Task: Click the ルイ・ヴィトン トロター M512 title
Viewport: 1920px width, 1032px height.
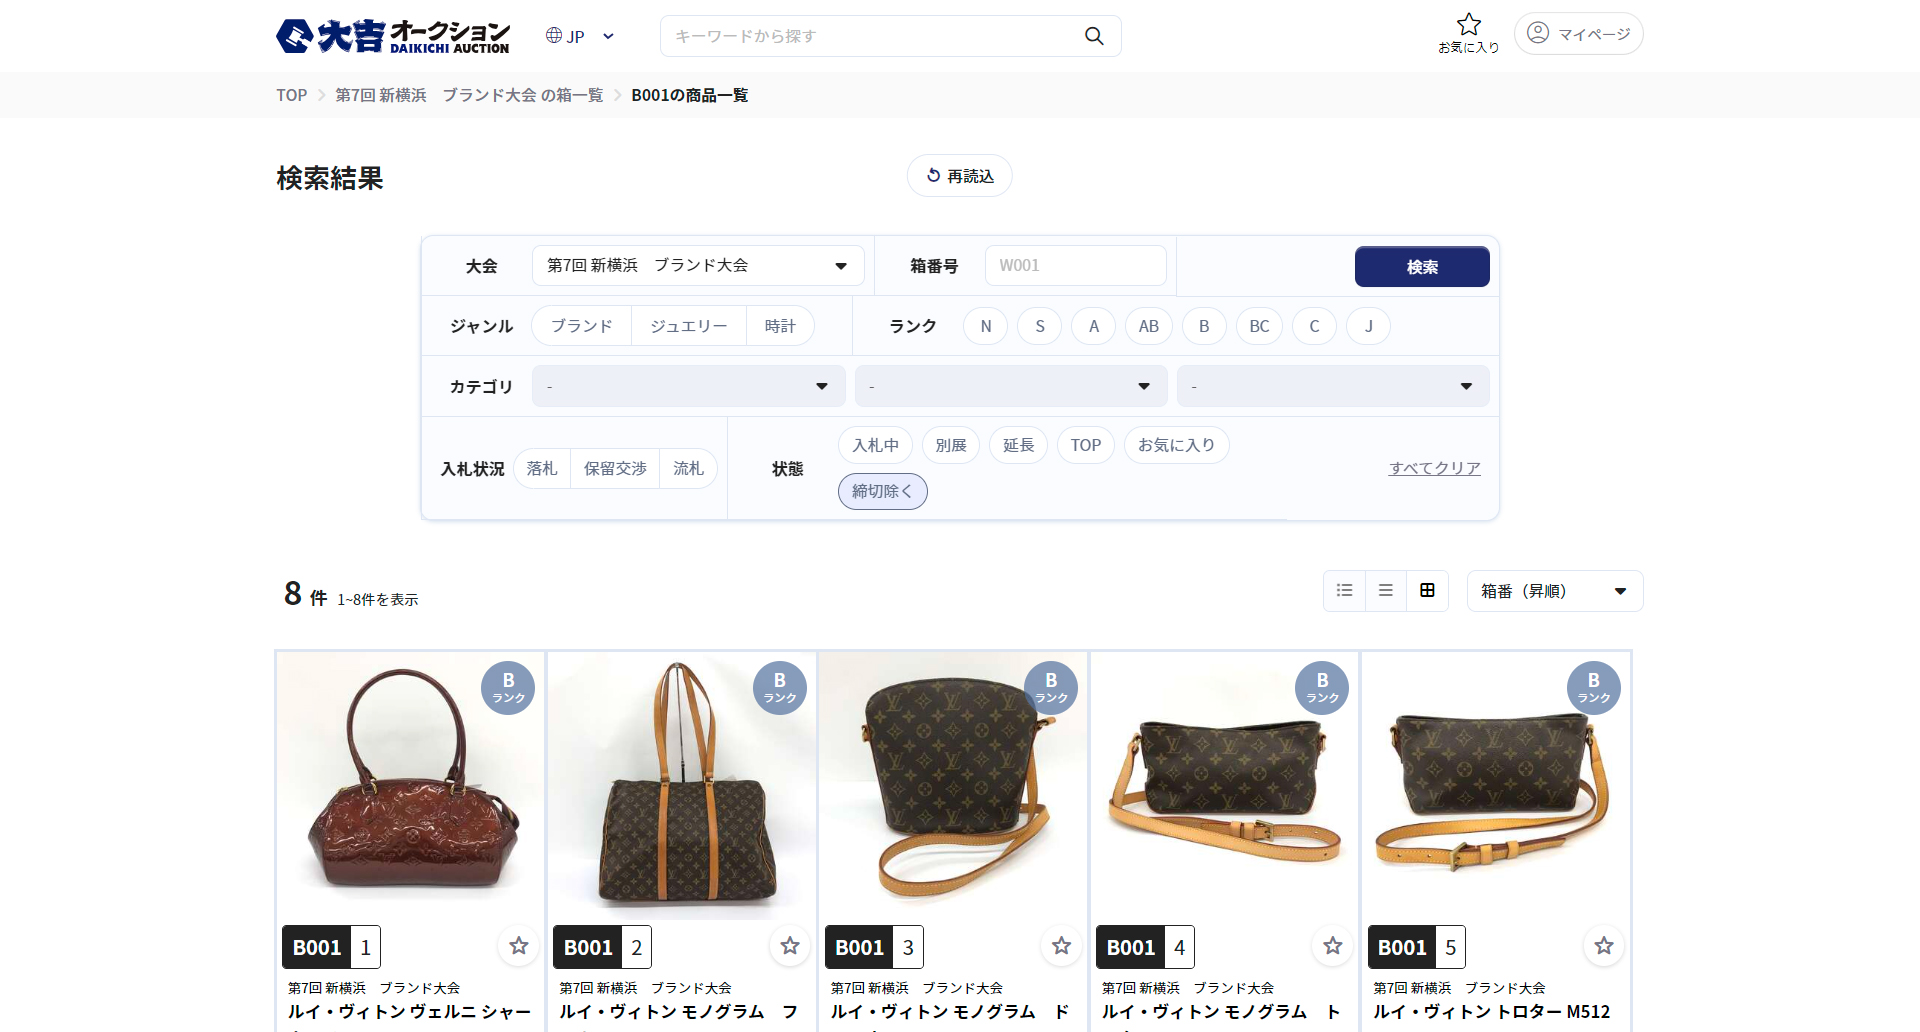Action: (1492, 1012)
